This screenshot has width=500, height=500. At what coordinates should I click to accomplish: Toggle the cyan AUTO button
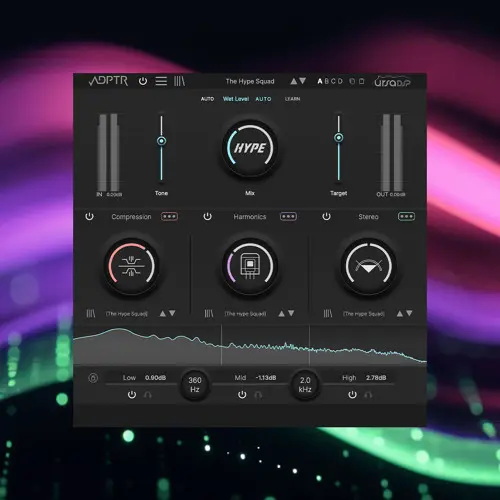point(263,99)
